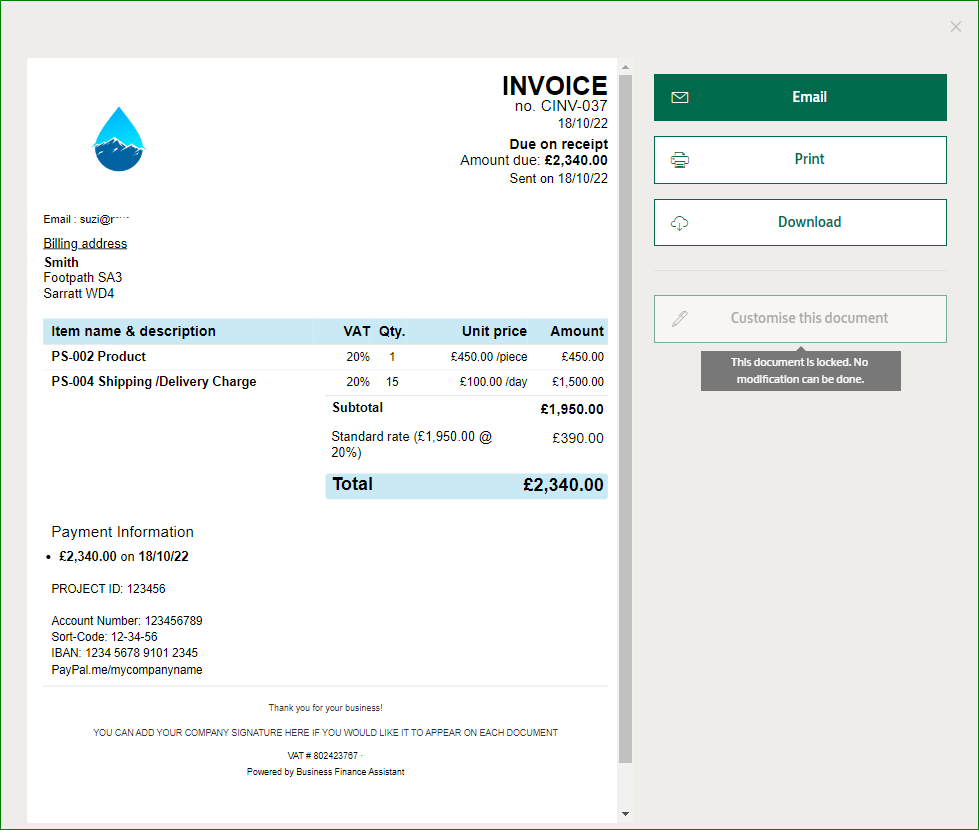Click the pencil icon beside Customise
The image size is (979, 830).
(680, 319)
